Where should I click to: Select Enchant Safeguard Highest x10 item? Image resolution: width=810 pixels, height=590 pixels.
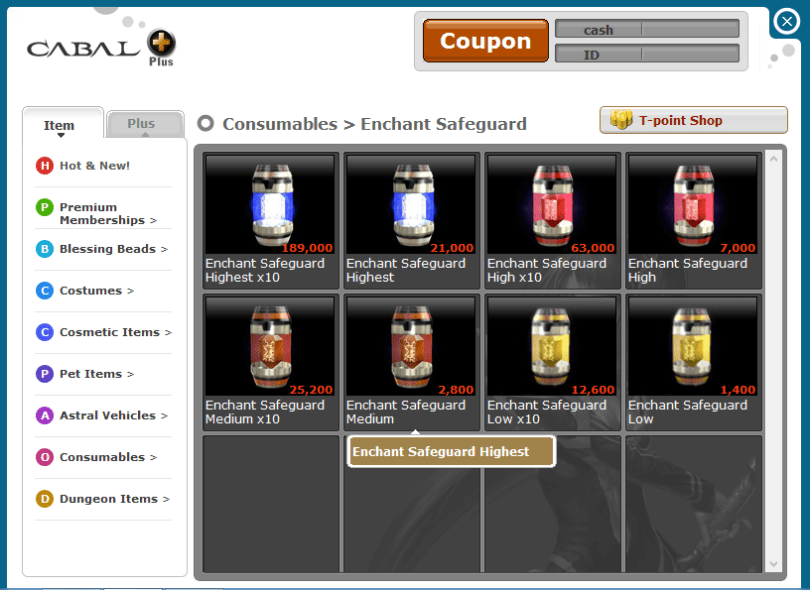click(271, 221)
